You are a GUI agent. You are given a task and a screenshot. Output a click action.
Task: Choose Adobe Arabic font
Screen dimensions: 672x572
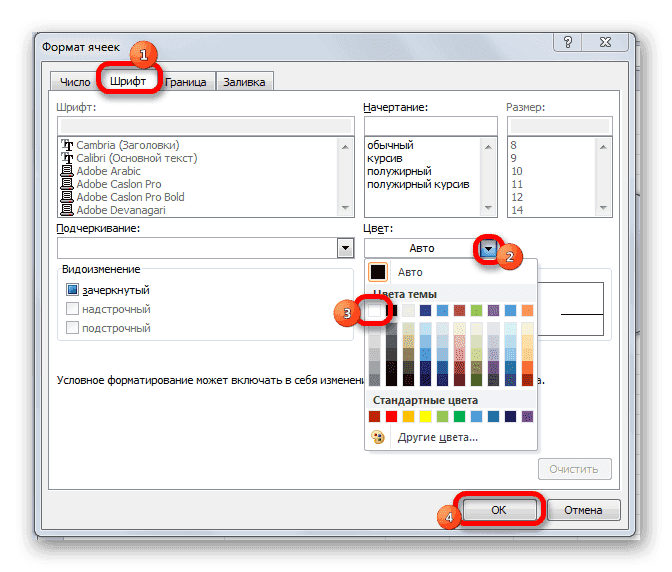point(108,171)
